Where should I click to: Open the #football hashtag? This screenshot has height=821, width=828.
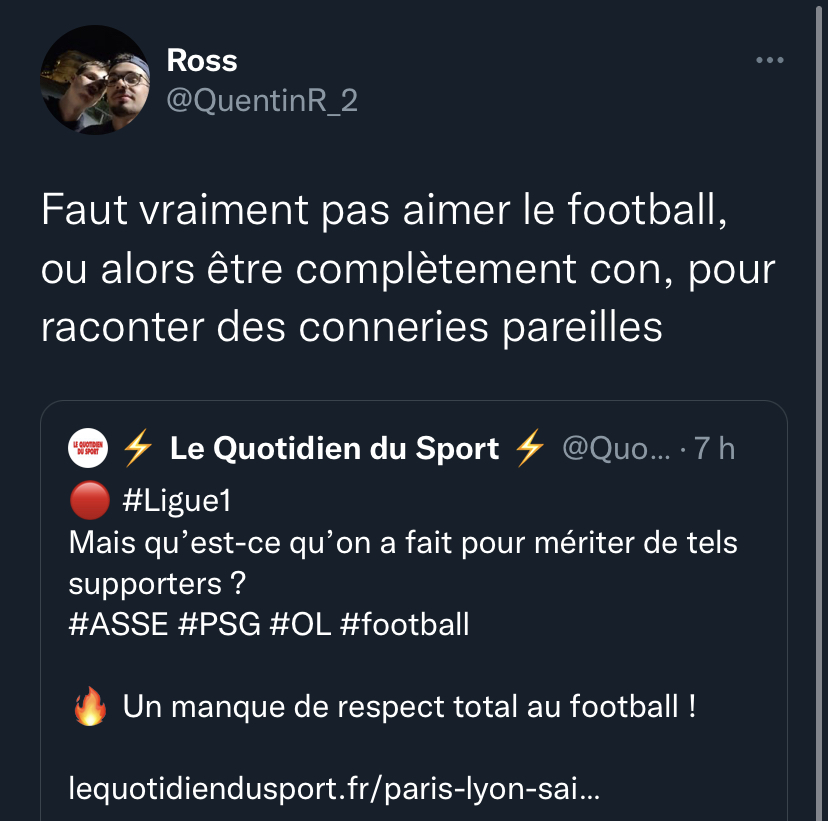pyautogui.click(x=404, y=625)
